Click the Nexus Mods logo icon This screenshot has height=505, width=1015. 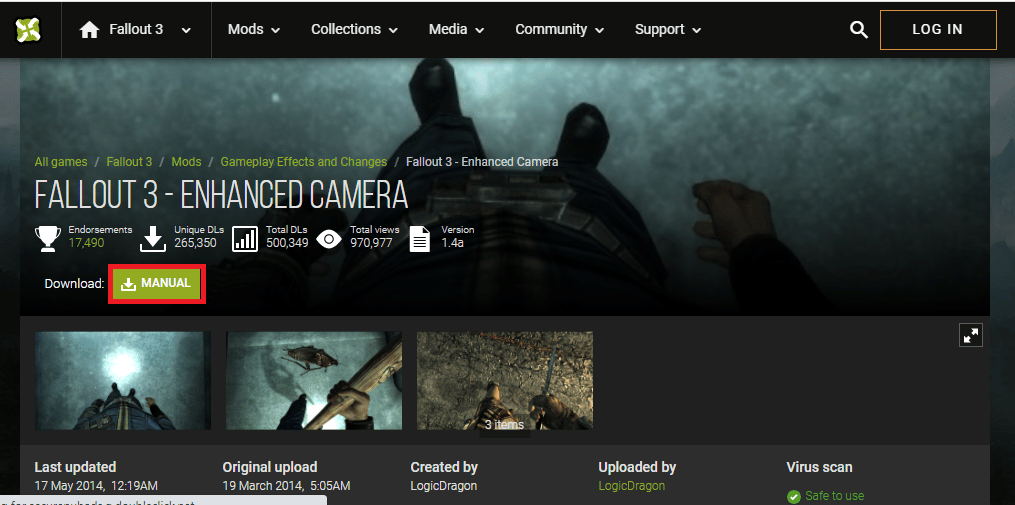[28, 29]
